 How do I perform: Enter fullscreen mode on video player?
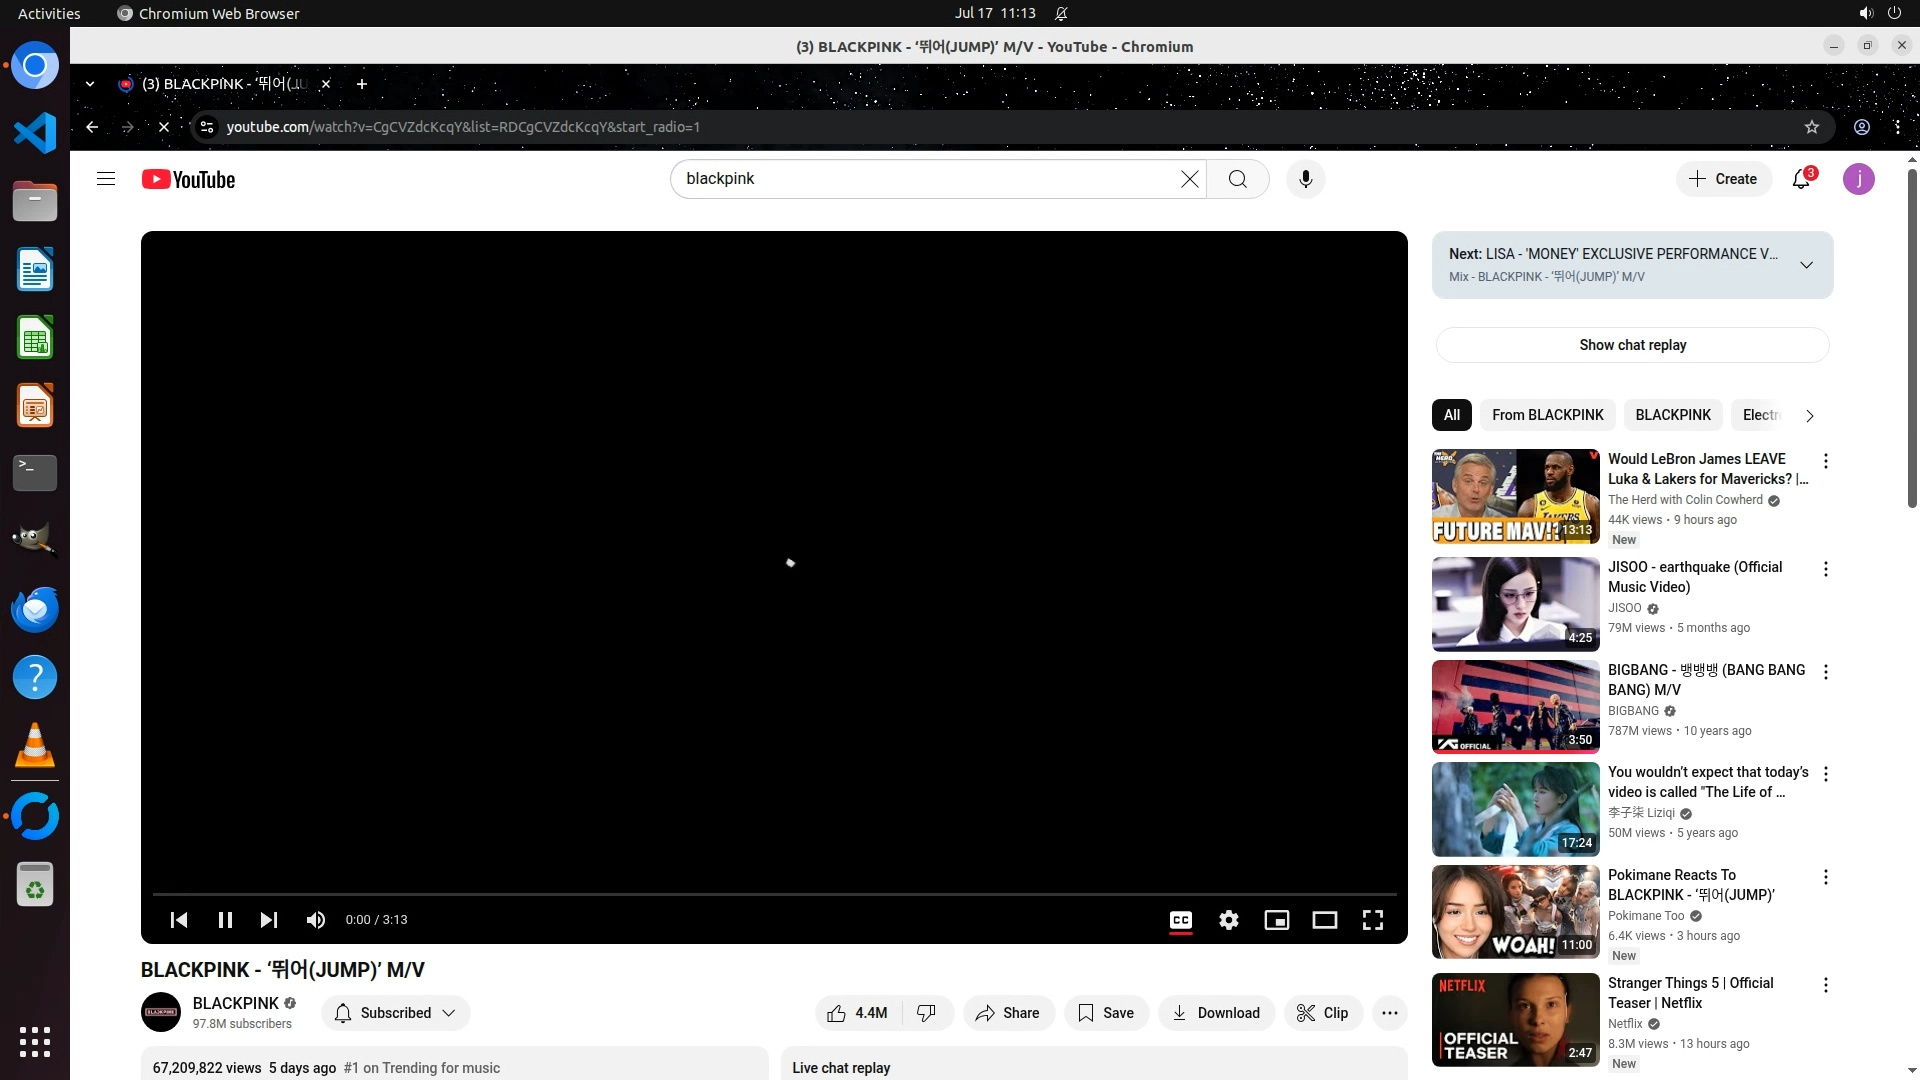point(1373,920)
